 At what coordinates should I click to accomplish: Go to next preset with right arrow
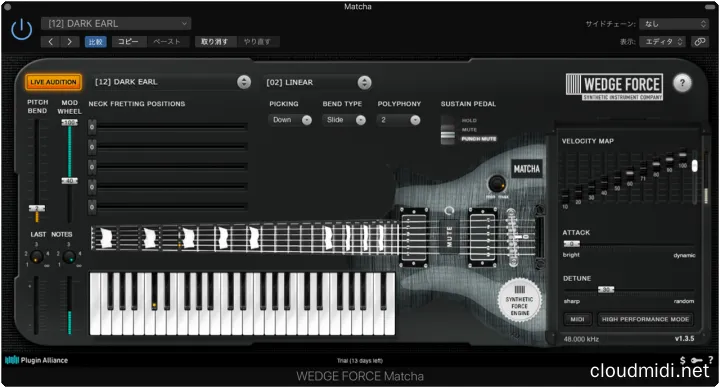click(x=70, y=42)
